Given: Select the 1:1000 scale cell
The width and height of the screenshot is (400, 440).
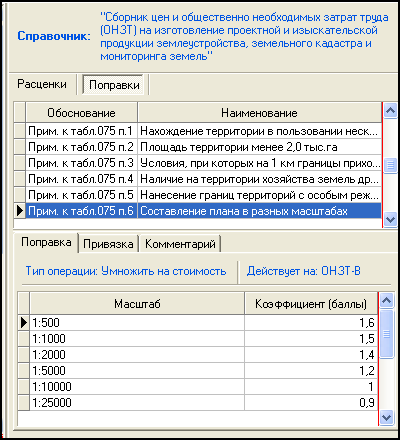Looking at the screenshot, I should coord(137,339).
